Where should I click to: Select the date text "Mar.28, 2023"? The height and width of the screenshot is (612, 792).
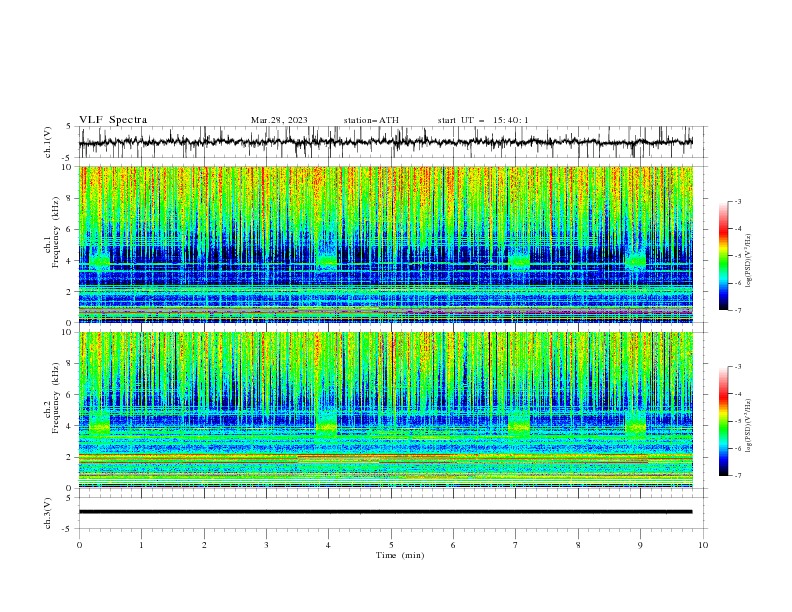click(x=279, y=120)
